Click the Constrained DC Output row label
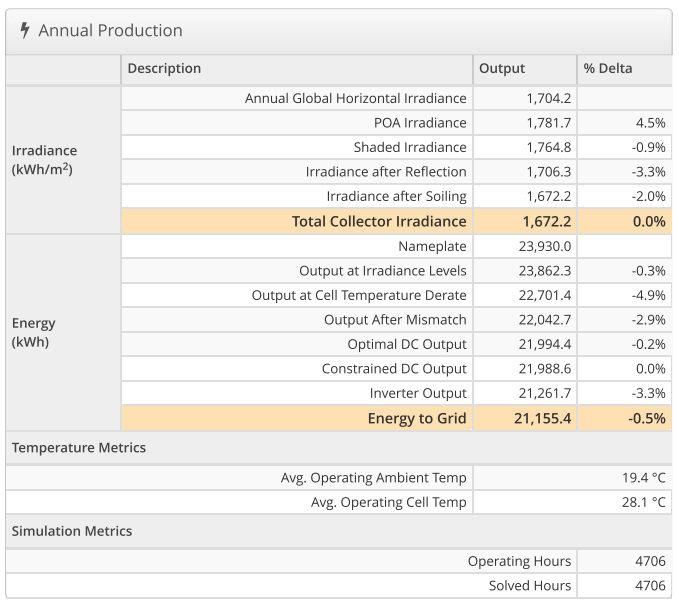 point(393,369)
